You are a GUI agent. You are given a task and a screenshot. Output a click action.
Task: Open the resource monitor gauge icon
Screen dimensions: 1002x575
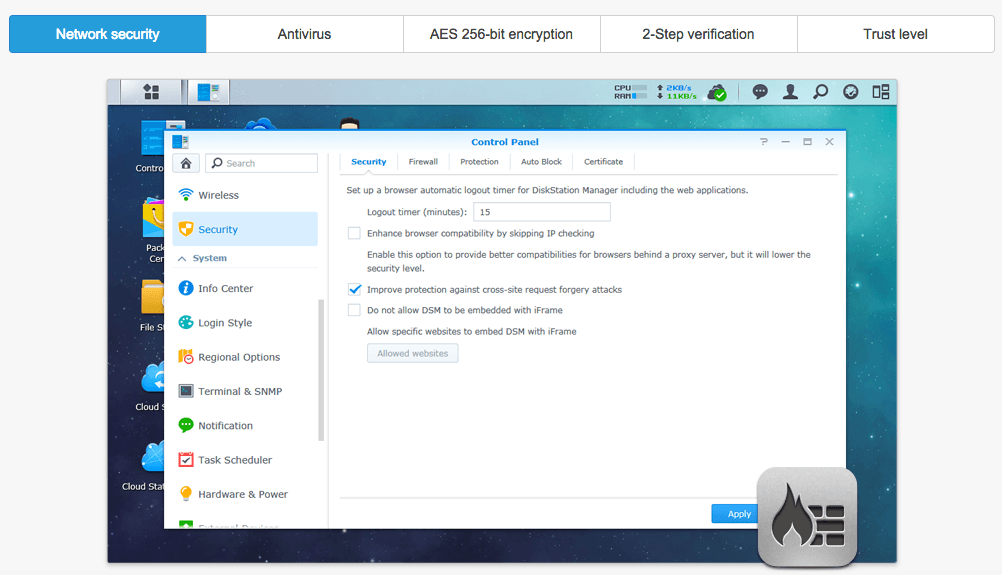click(x=851, y=92)
